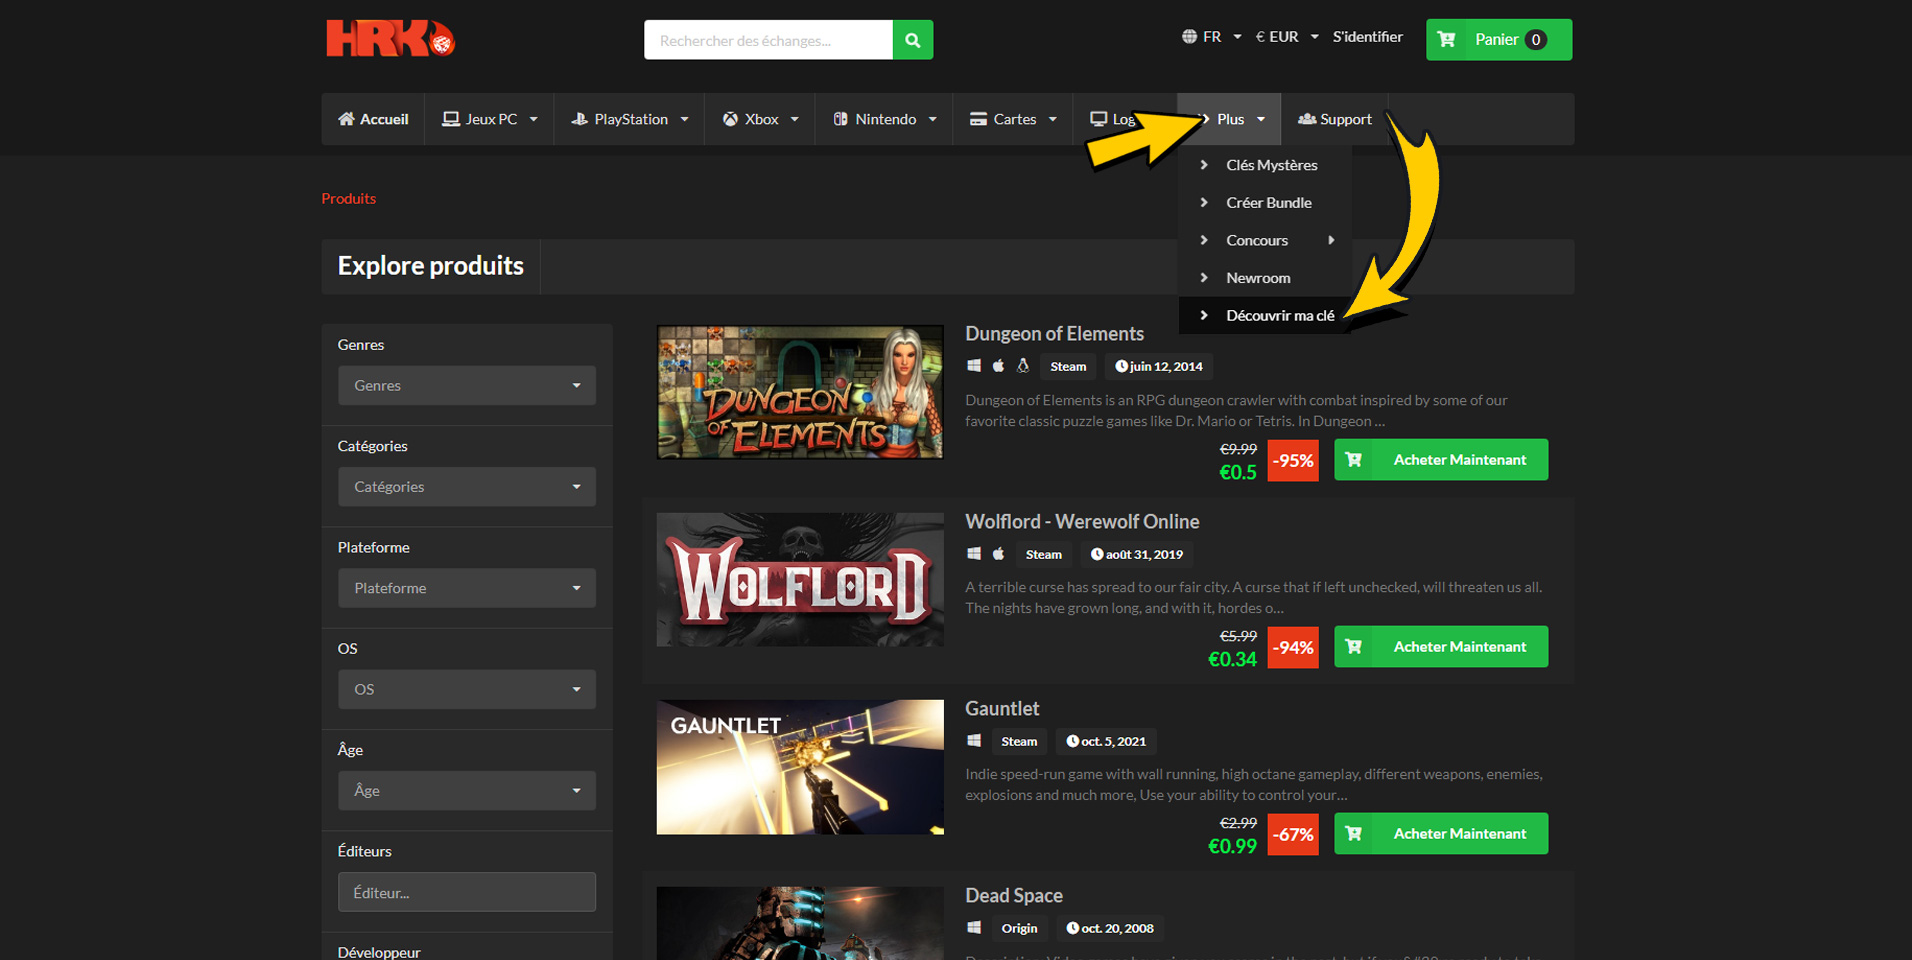1912x960 pixels.
Task: Click the card icon beside Cartes
Action: (978, 119)
